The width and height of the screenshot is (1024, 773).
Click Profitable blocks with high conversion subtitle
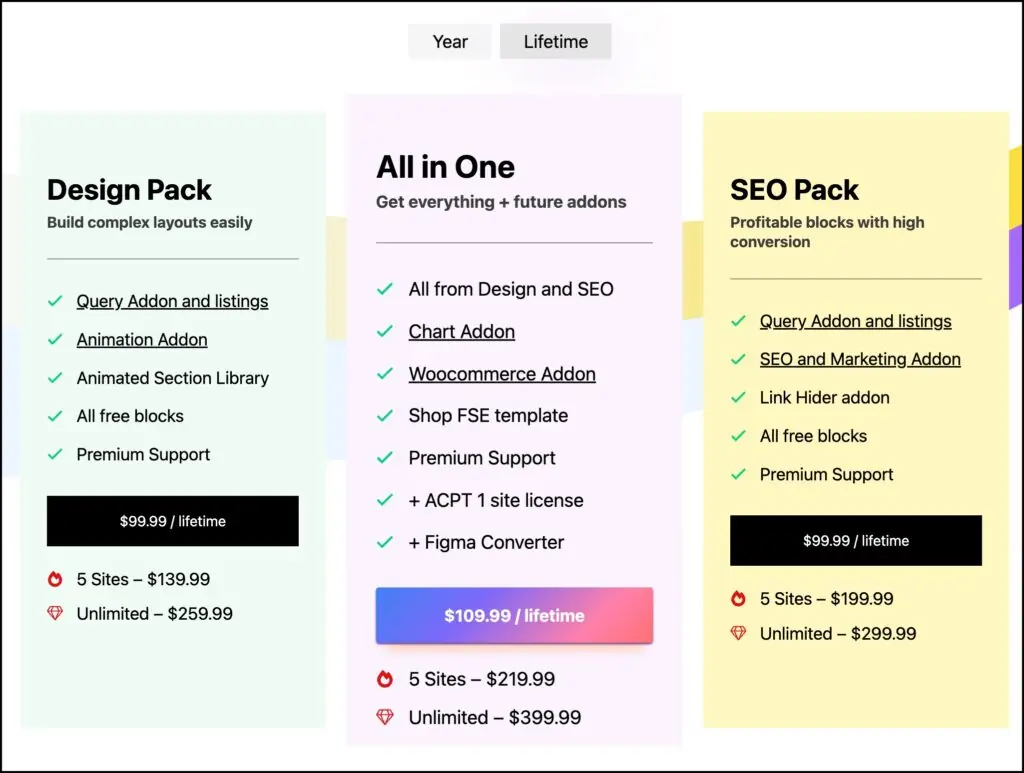(x=827, y=232)
